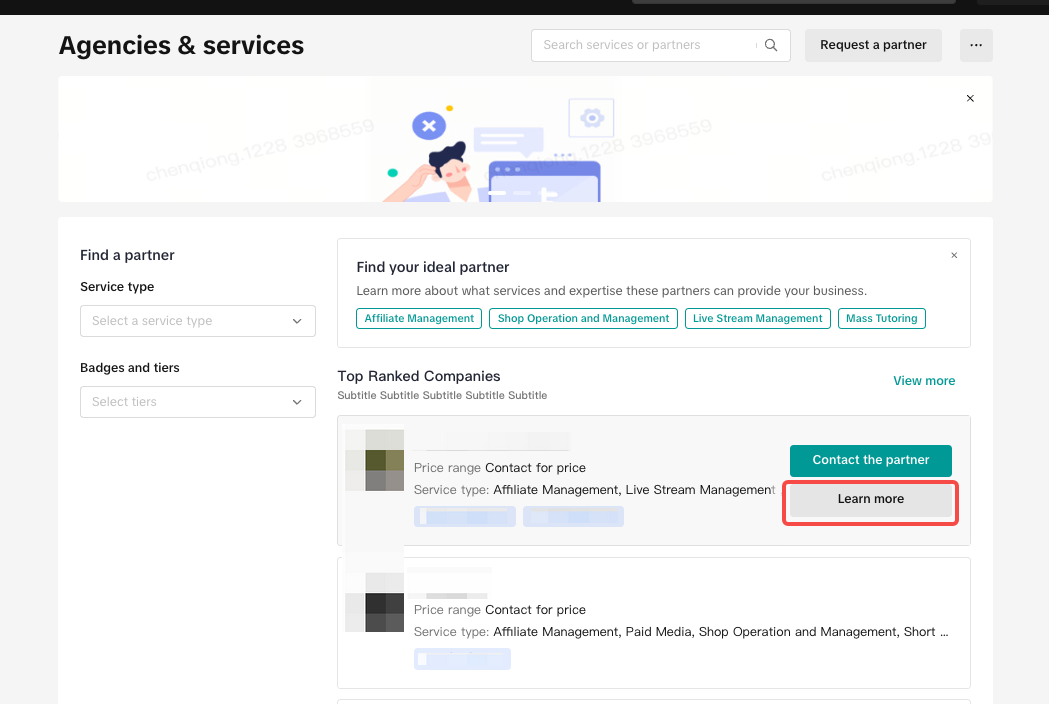
Task: Choose the Live Stream Management tag
Action: [758, 319]
